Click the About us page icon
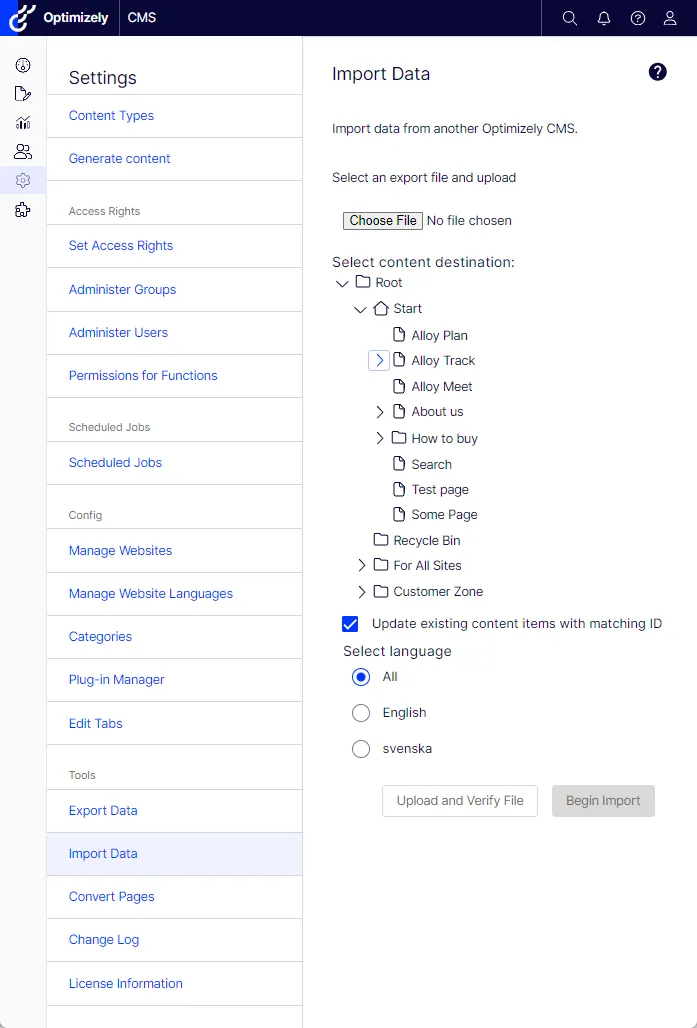This screenshot has width=697, height=1028. (x=399, y=411)
